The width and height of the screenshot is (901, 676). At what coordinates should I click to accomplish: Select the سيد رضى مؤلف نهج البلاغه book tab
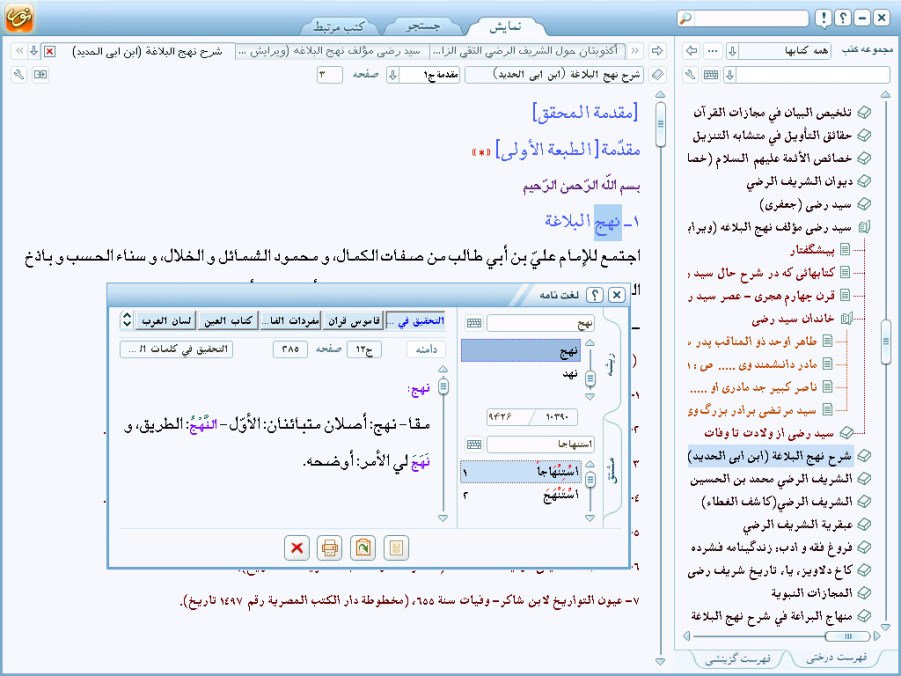point(330,51)
